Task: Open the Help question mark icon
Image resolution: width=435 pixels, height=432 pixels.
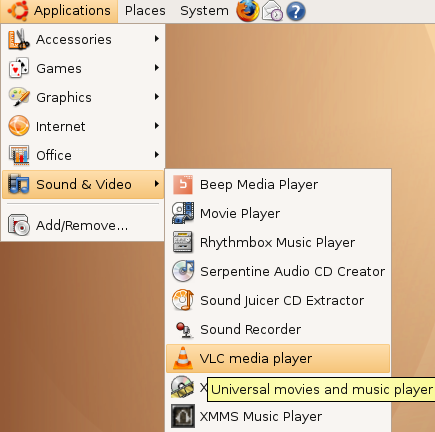Action: pyautogui.click(x=296, y=11)
